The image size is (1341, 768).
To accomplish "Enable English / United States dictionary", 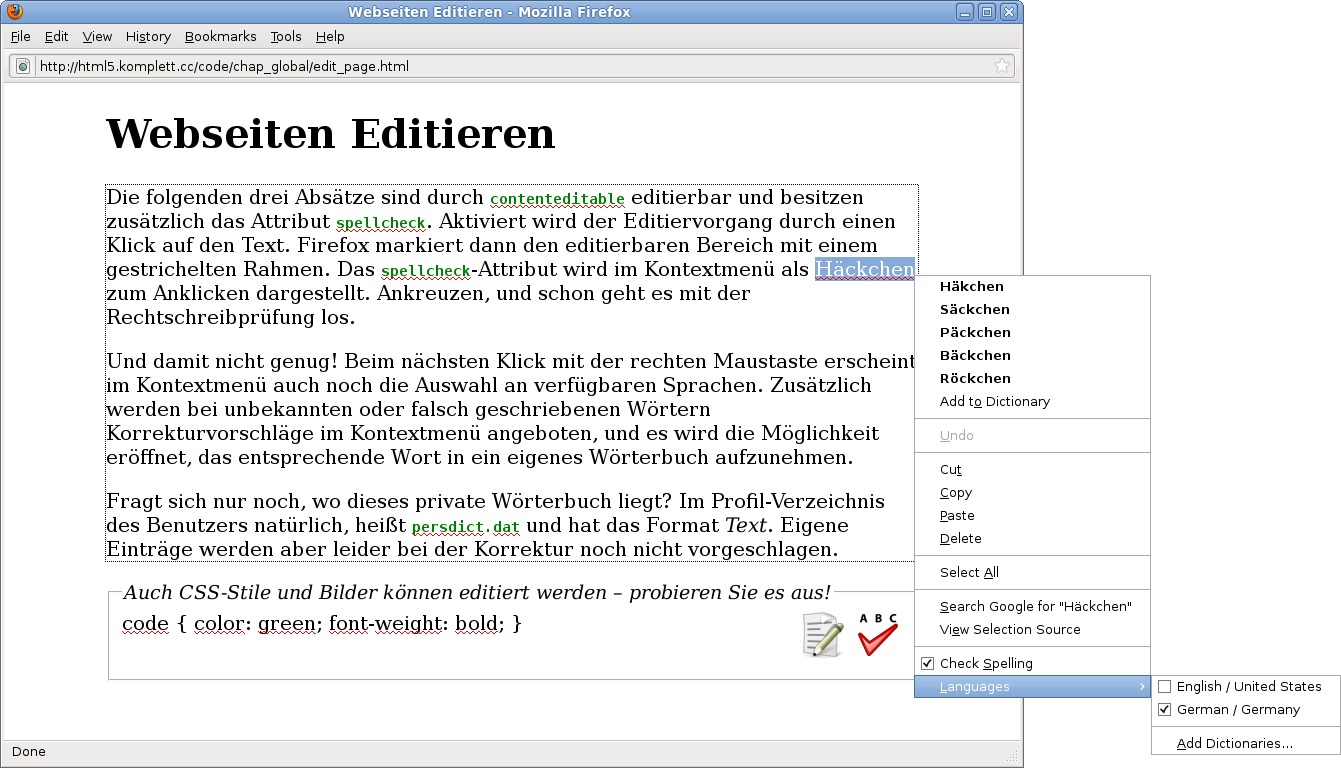I will [1164, 686].
